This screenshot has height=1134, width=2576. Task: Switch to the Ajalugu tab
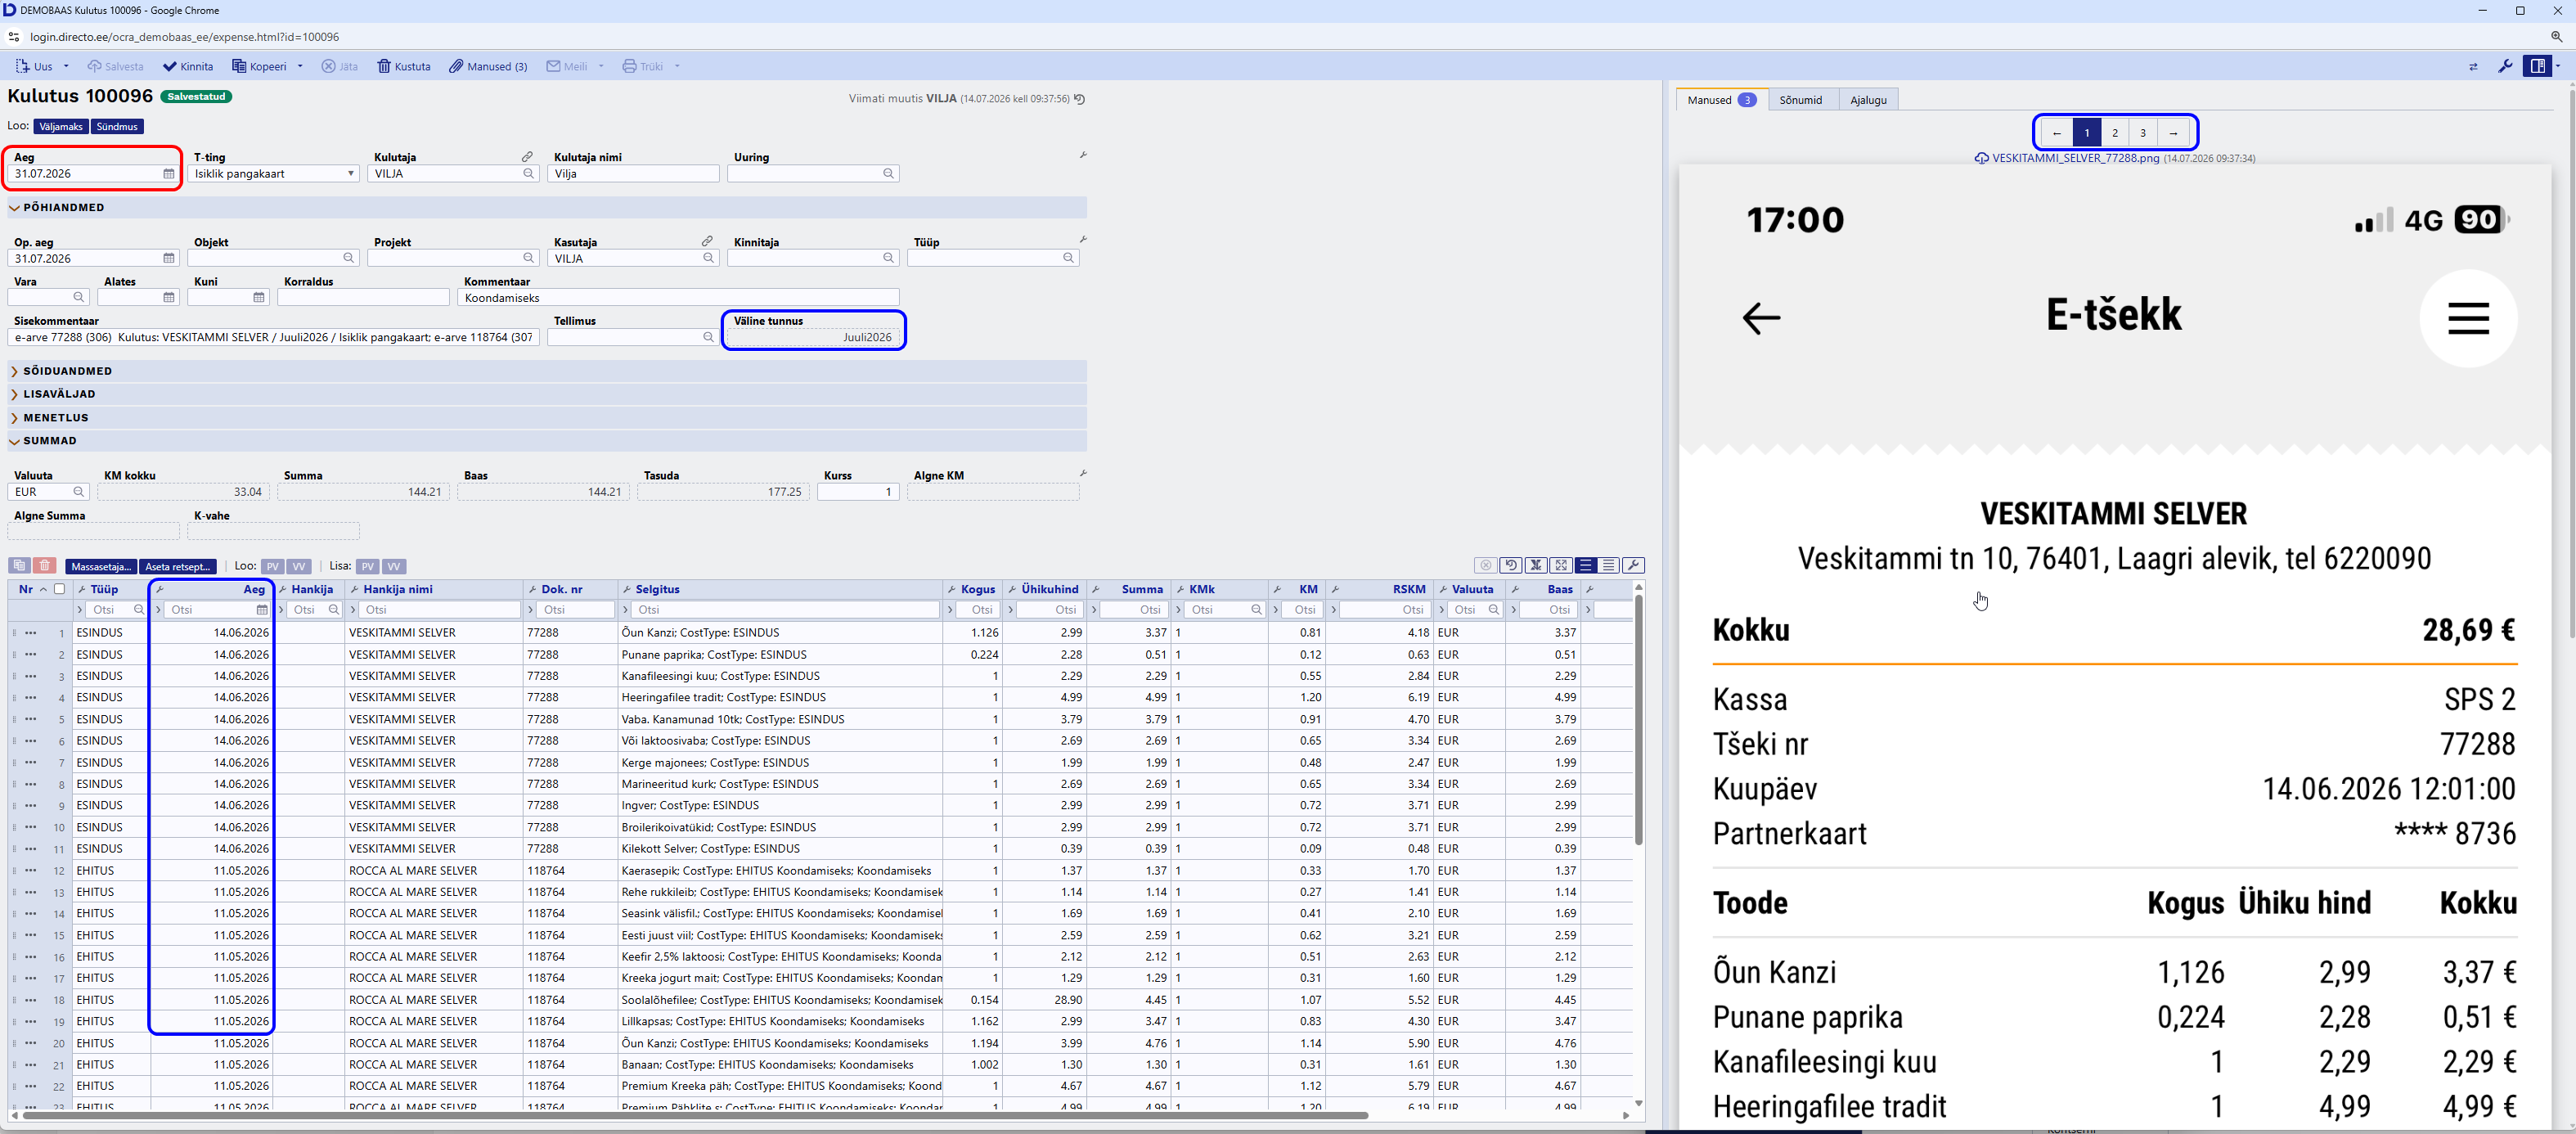pyautogui.click(x=1868, y=100)
